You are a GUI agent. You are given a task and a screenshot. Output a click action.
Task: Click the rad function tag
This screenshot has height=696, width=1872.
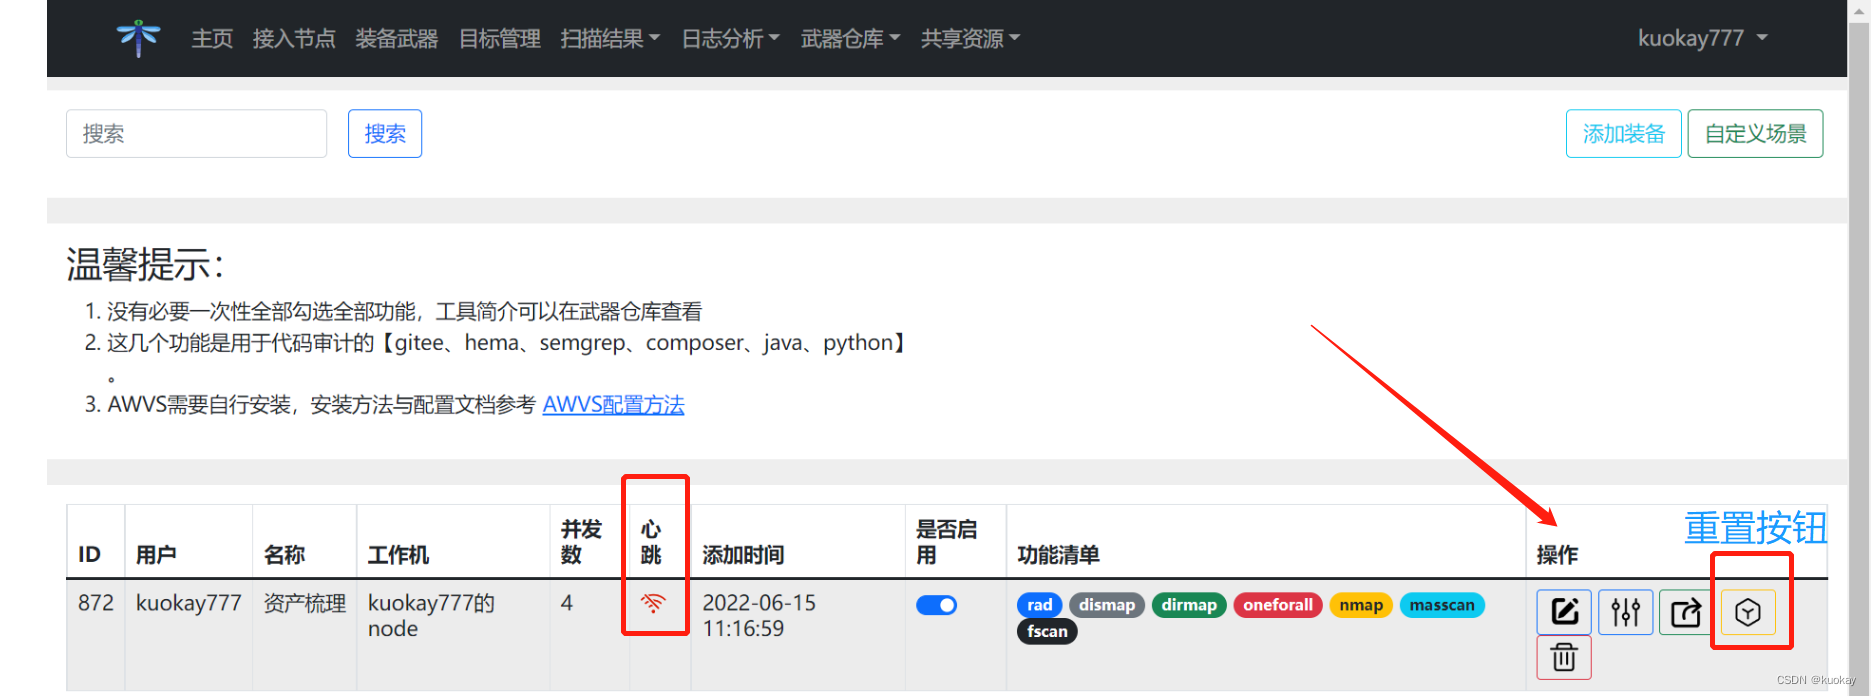(1040, 605)
